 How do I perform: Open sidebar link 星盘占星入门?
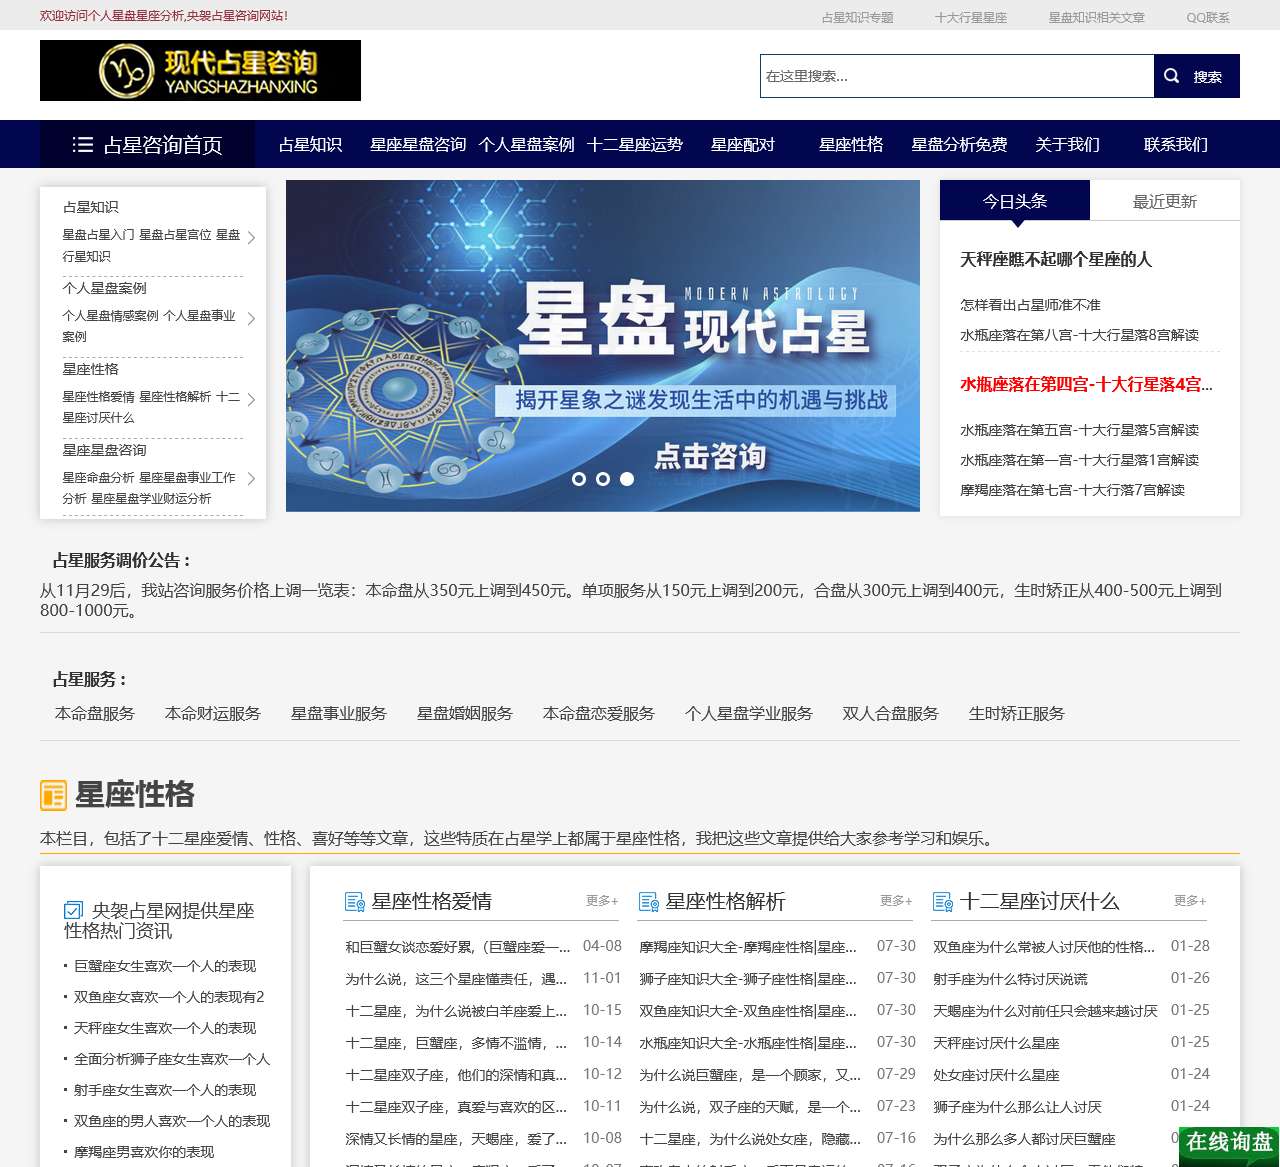(98, 235)
